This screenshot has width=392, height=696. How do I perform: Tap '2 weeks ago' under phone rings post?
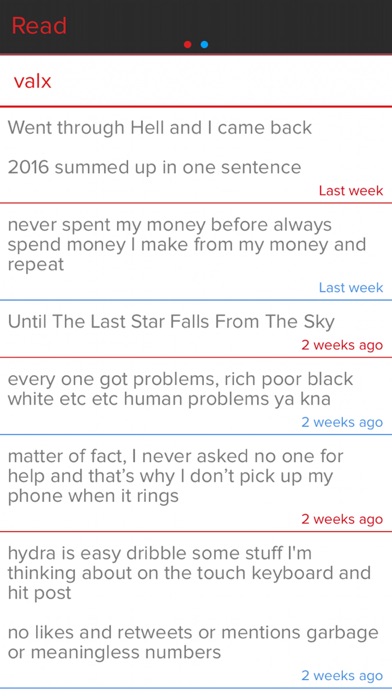pyautogui.click(x=342, y=519)
